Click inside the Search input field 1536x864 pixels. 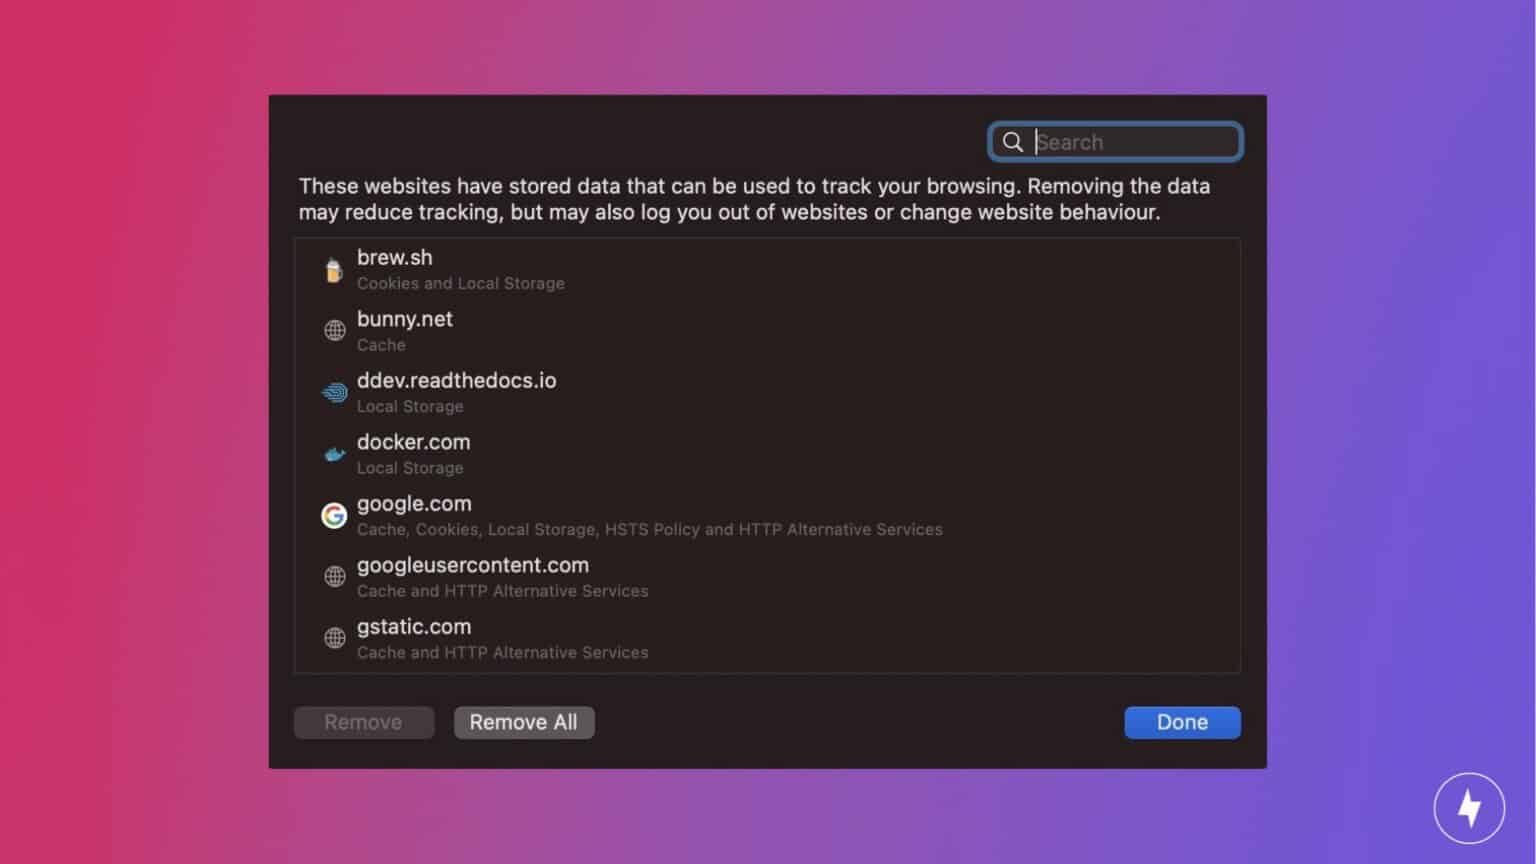[x=1120, y=142]
